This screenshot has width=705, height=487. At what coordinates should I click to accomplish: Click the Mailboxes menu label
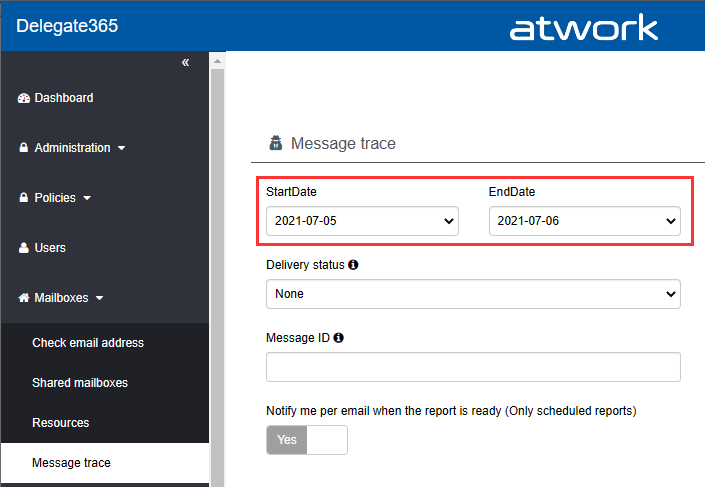pos(61,298)
